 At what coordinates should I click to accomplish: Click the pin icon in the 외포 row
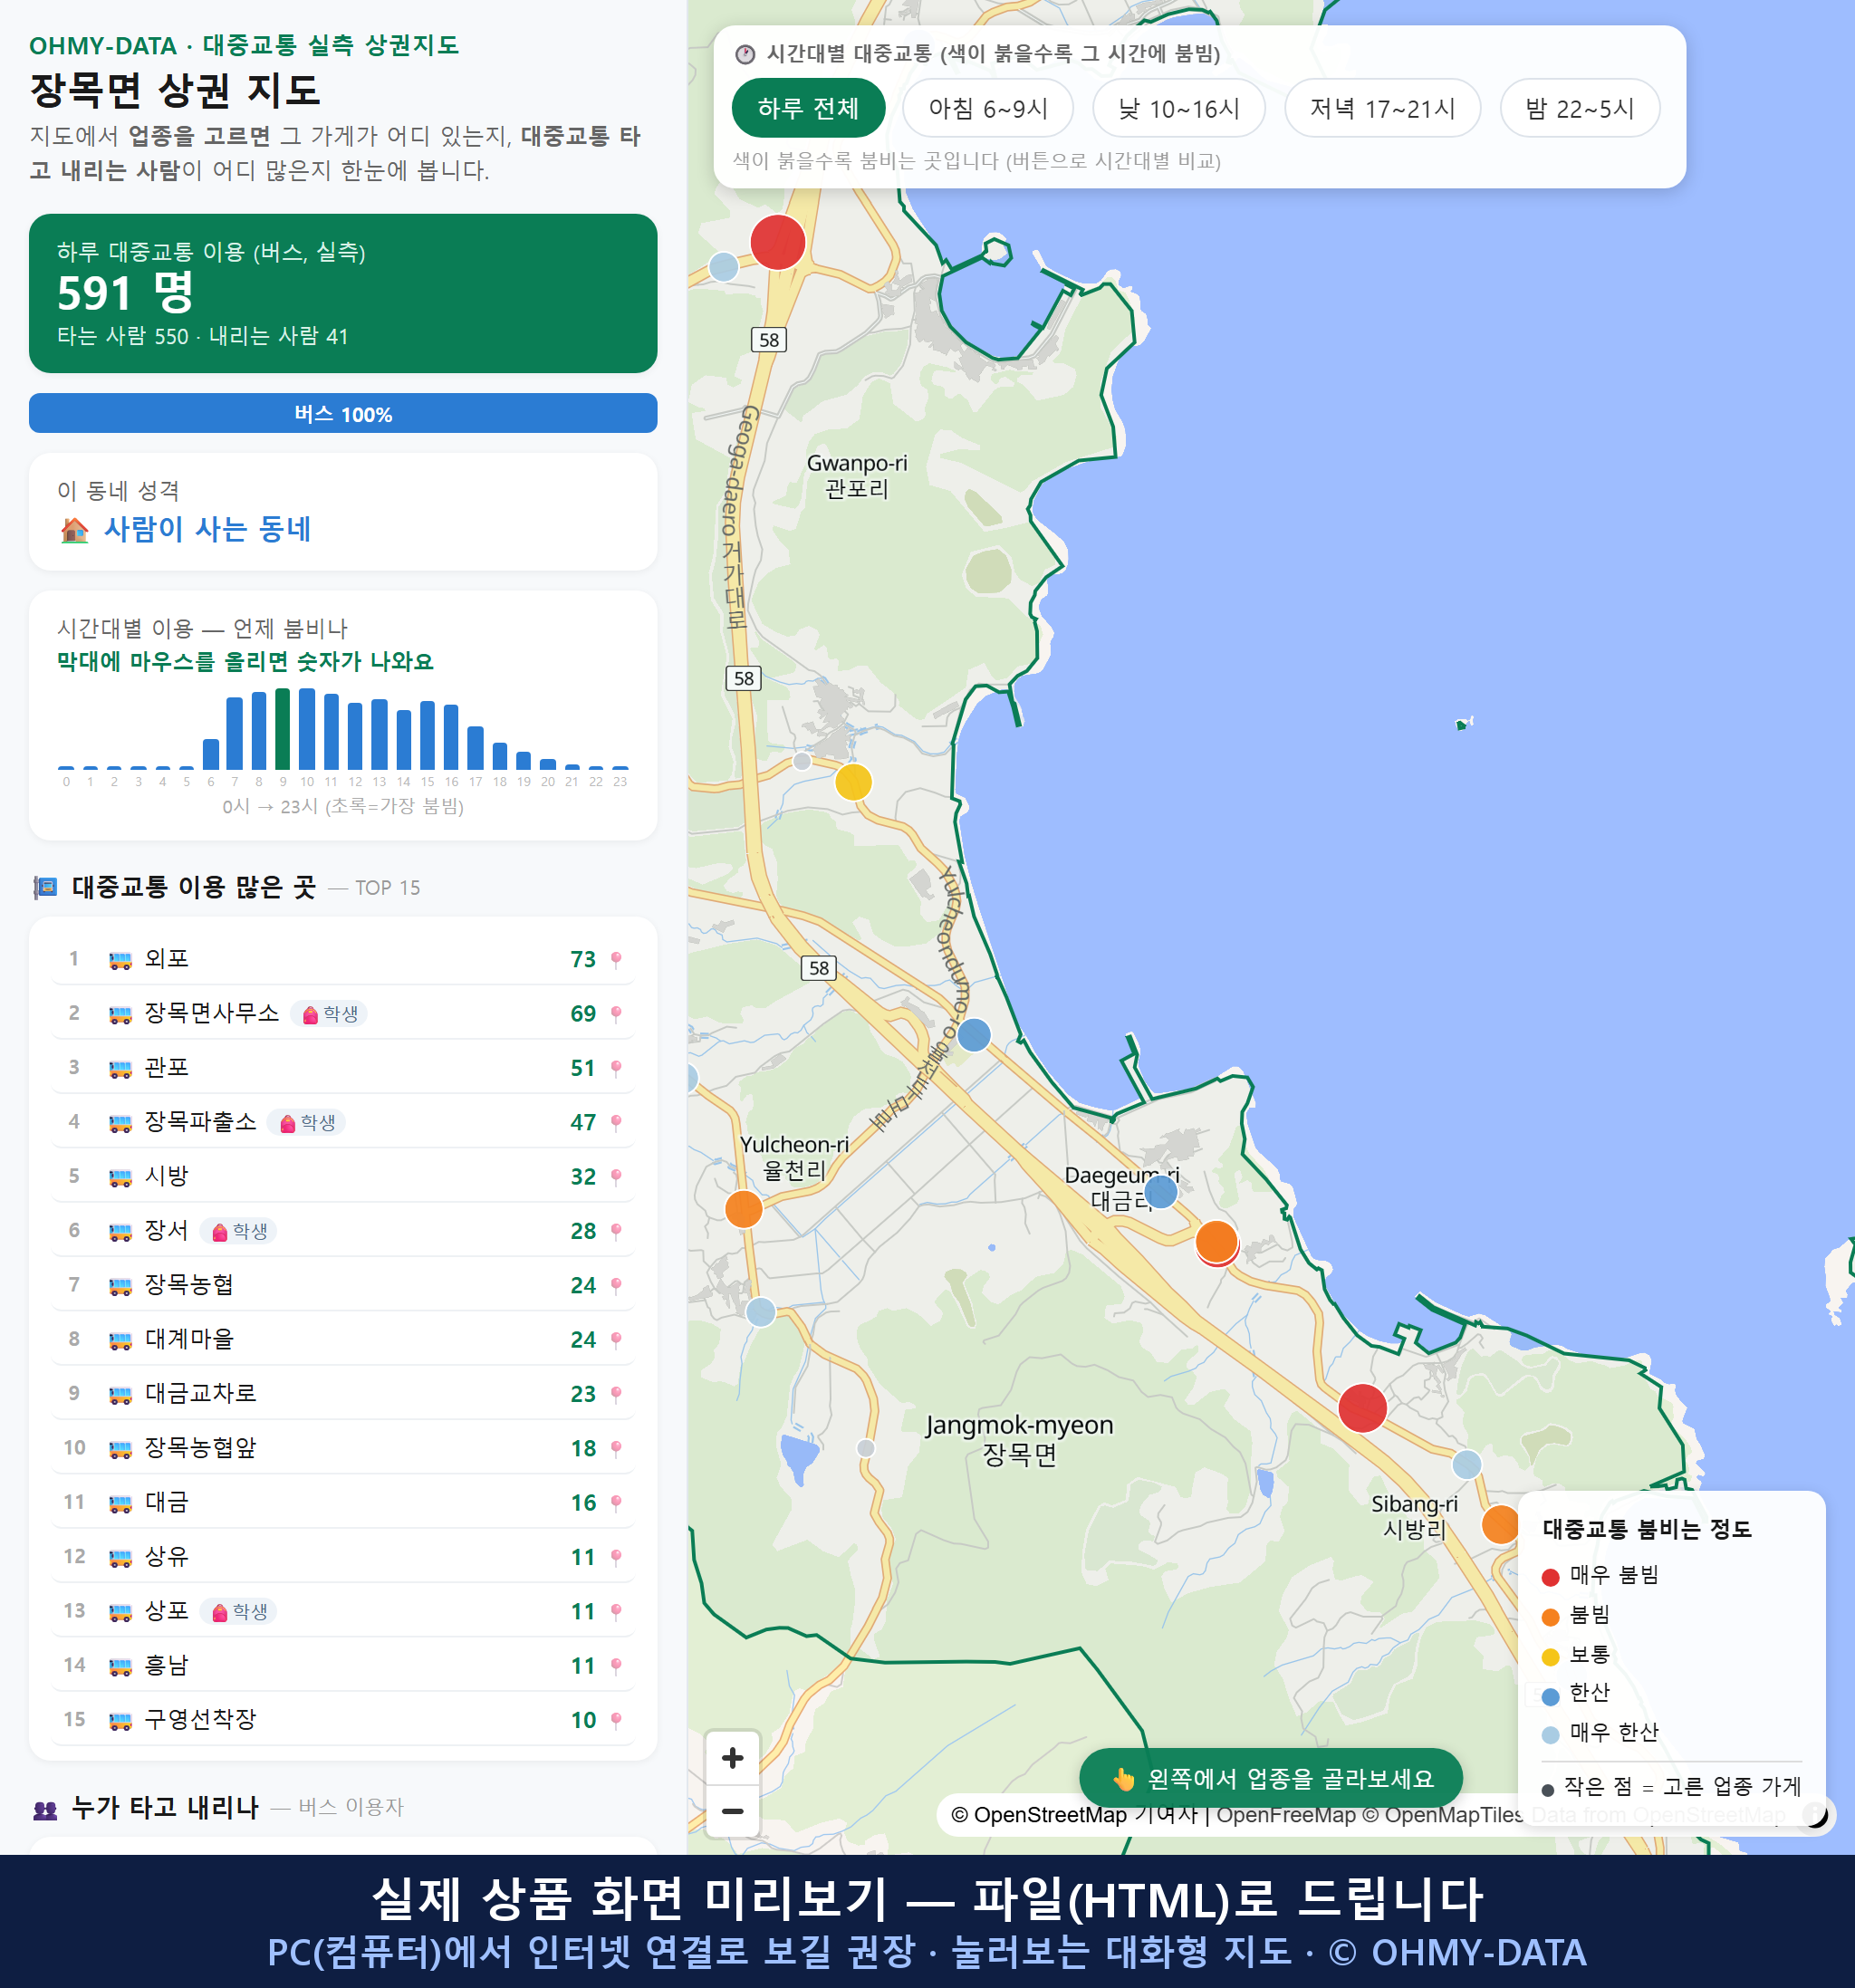click(x=616, y=960)
